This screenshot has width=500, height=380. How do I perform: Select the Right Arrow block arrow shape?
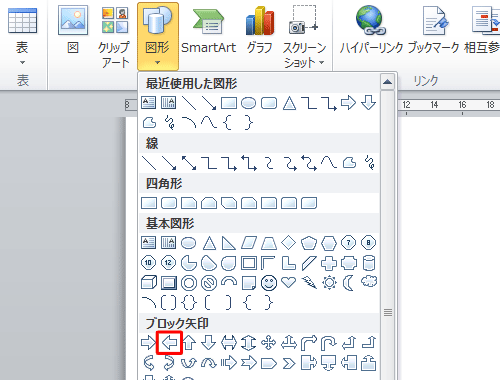(149, 343)
